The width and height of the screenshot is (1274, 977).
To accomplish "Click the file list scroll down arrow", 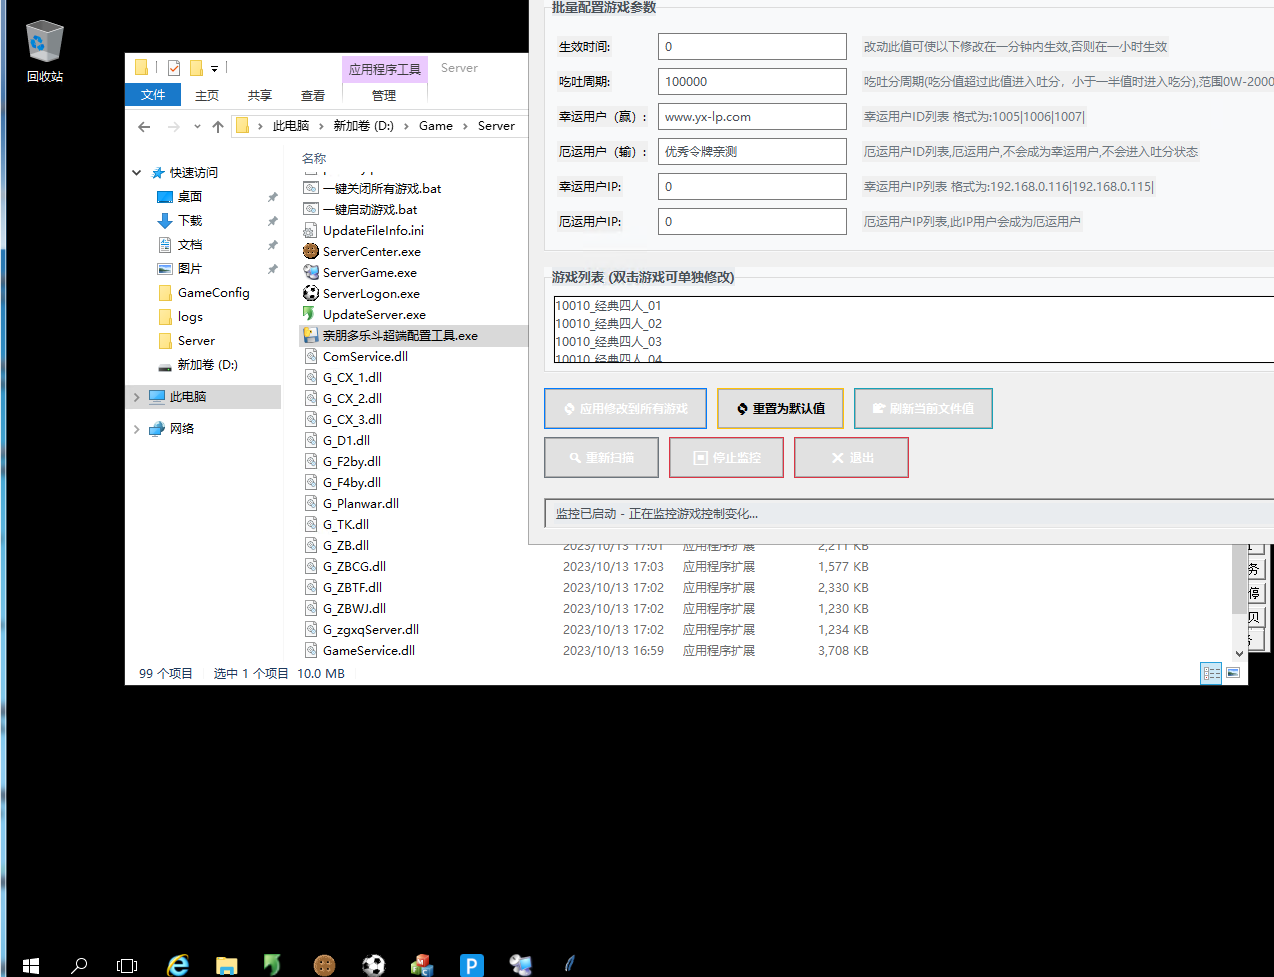I will pos(1239,653).
